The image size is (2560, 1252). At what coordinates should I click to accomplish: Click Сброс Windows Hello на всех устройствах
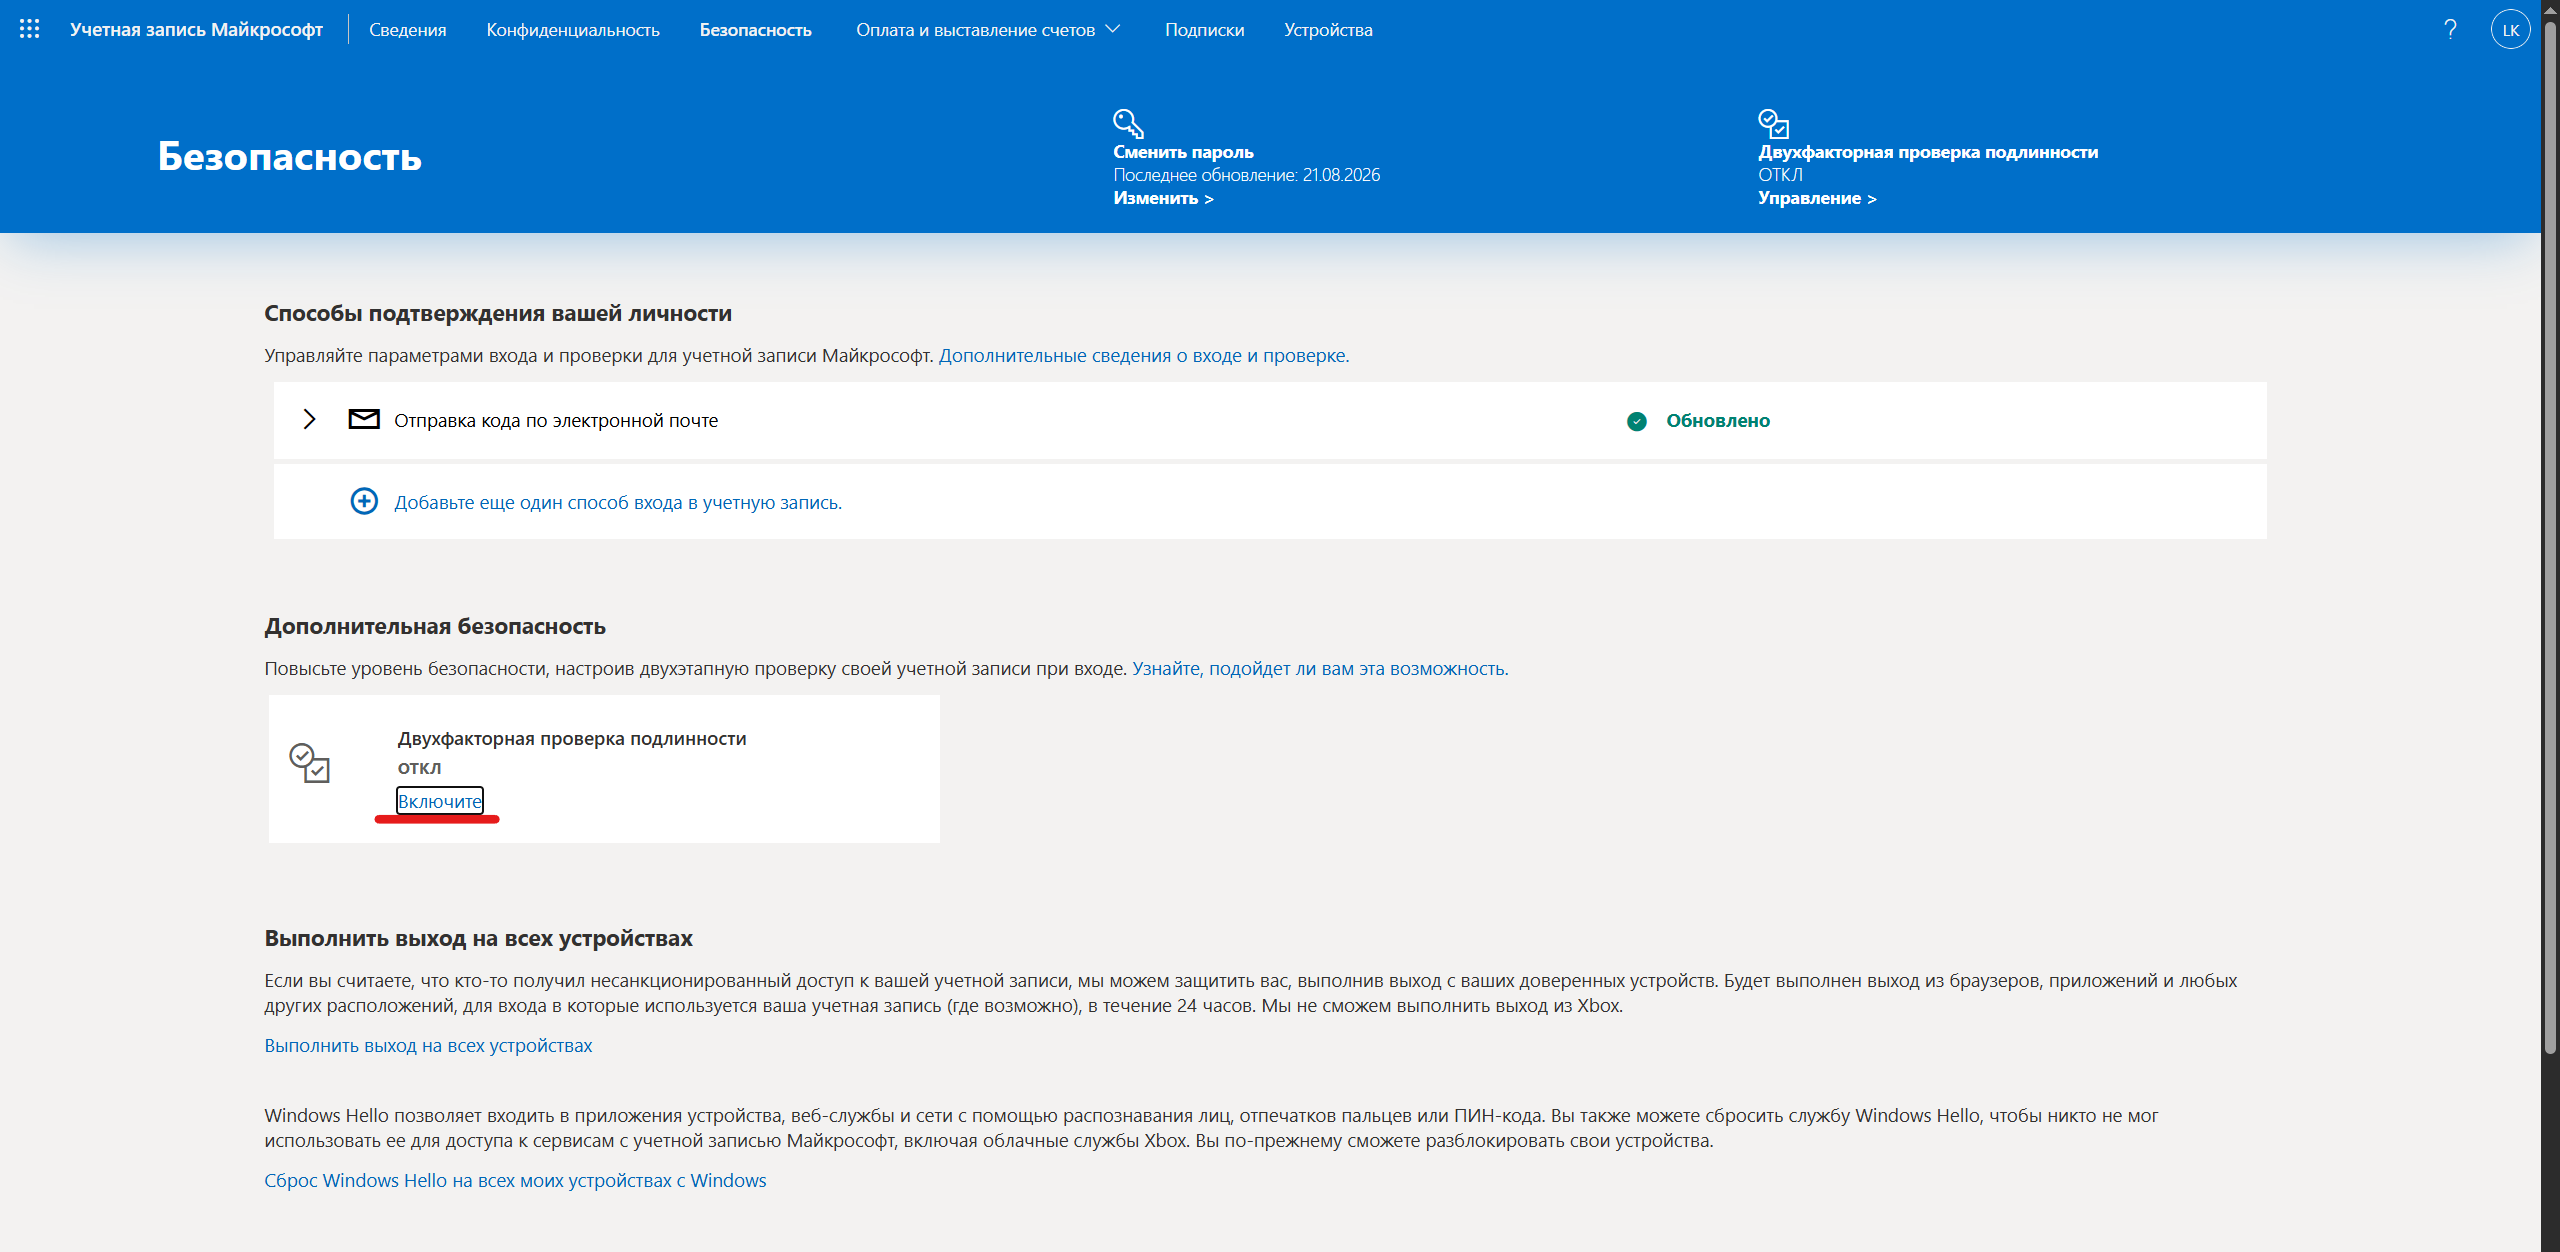pyautogui.click(x=515, y=1180)
